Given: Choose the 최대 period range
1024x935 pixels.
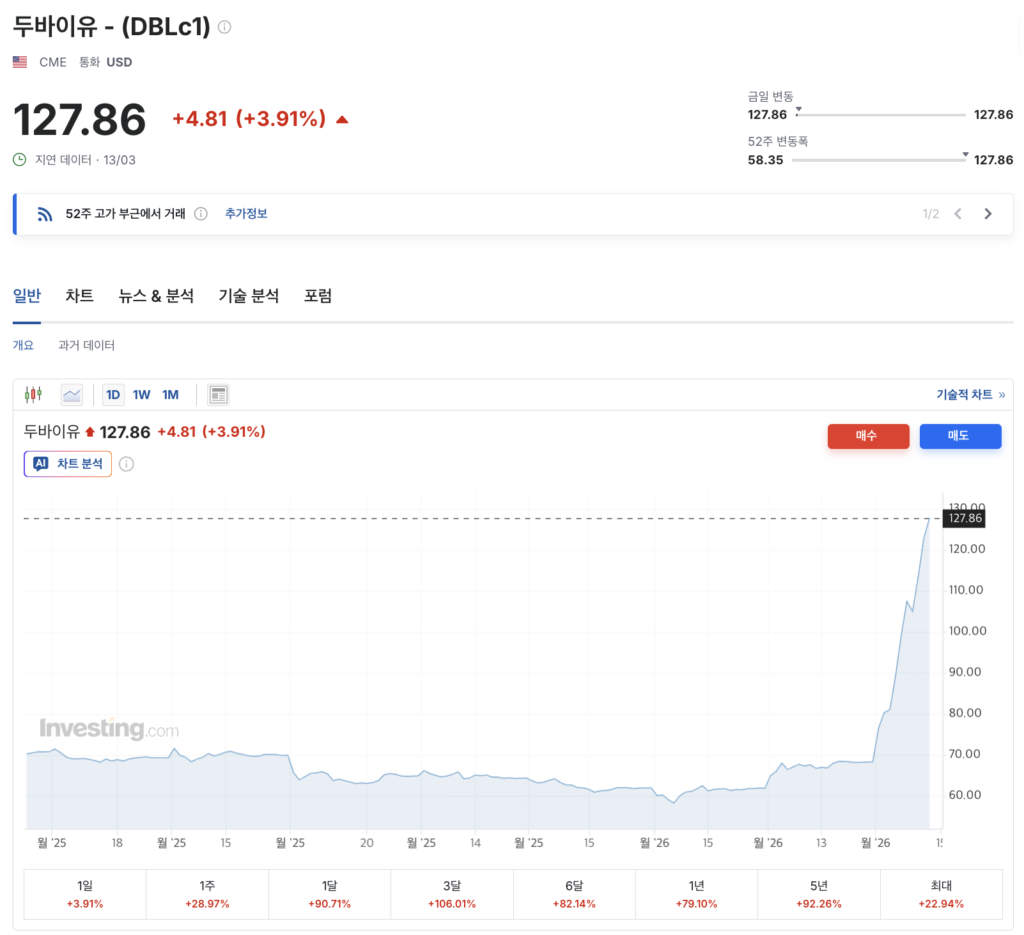Looking at the screenshot, I should click(x=940, y=894).
